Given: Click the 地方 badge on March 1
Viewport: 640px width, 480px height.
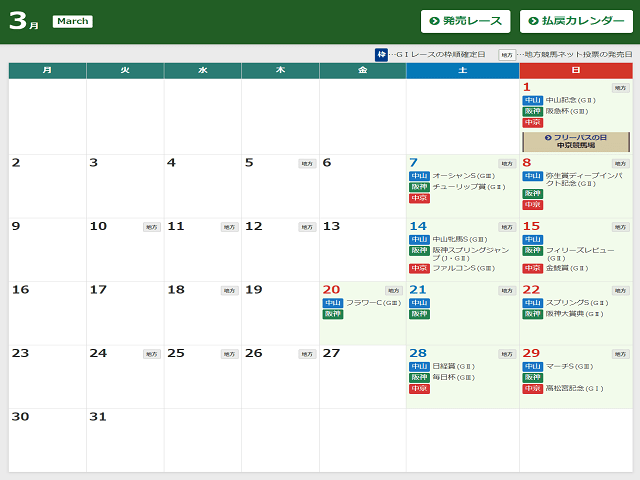Looking at the screenshot, I should (620, 88).
